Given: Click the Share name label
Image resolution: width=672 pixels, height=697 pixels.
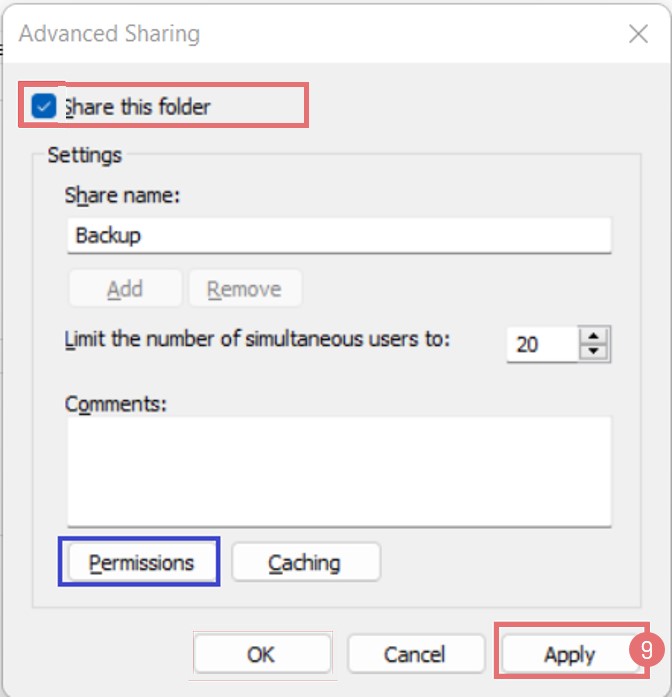Looking at the screenshot, I should (x=122, y=195).
